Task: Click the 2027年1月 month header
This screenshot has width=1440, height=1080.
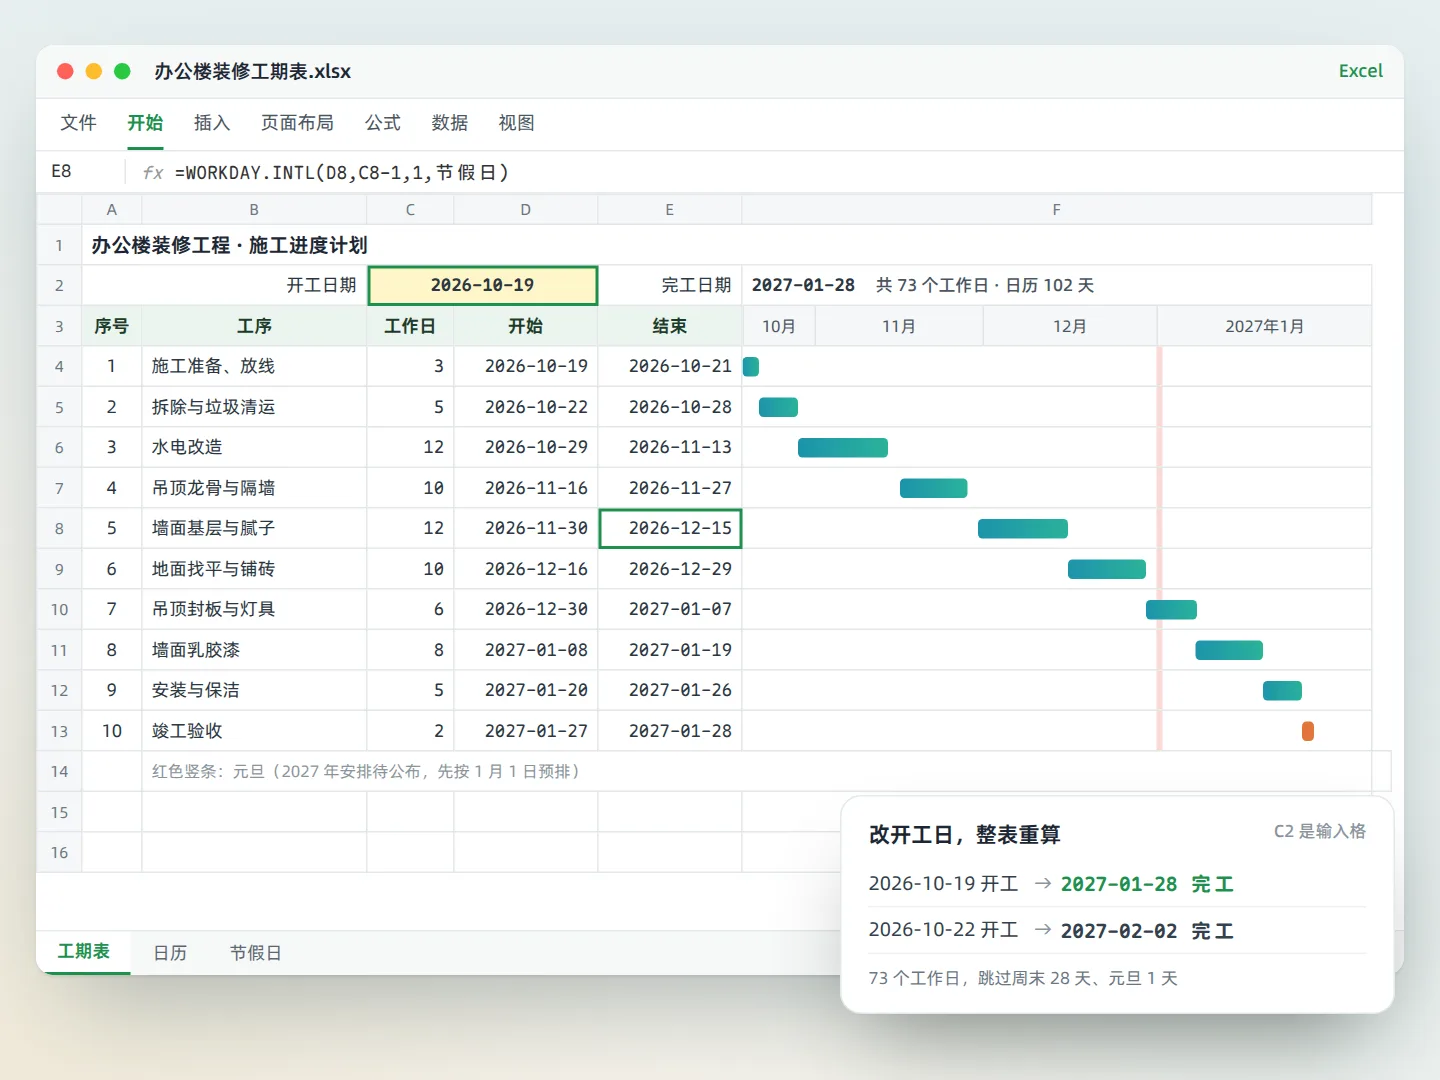Action: (x=1264, y=326)
